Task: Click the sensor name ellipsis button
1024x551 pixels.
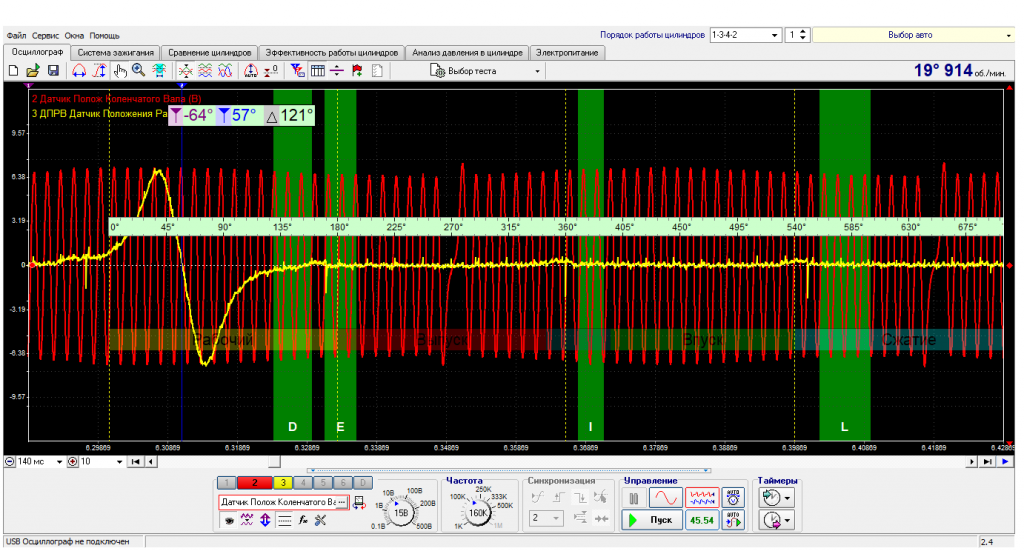Action: (x=342, y=502)
